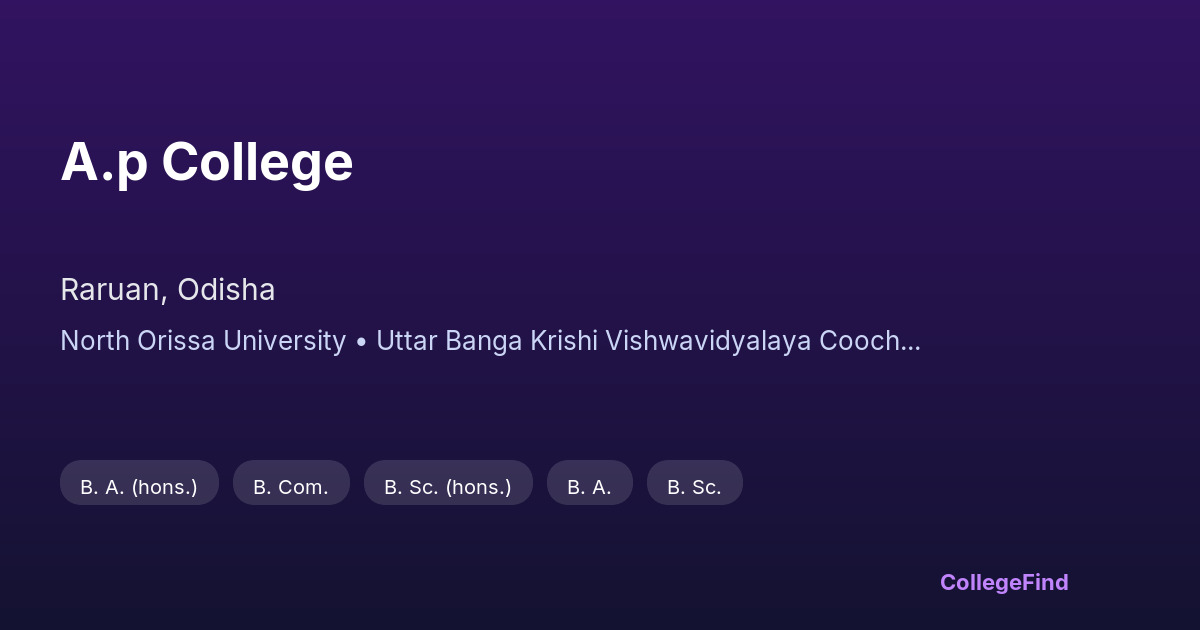Click the A.p College title heading
This screenshot has height=630, width=1200.
click(x=207, y=162)
